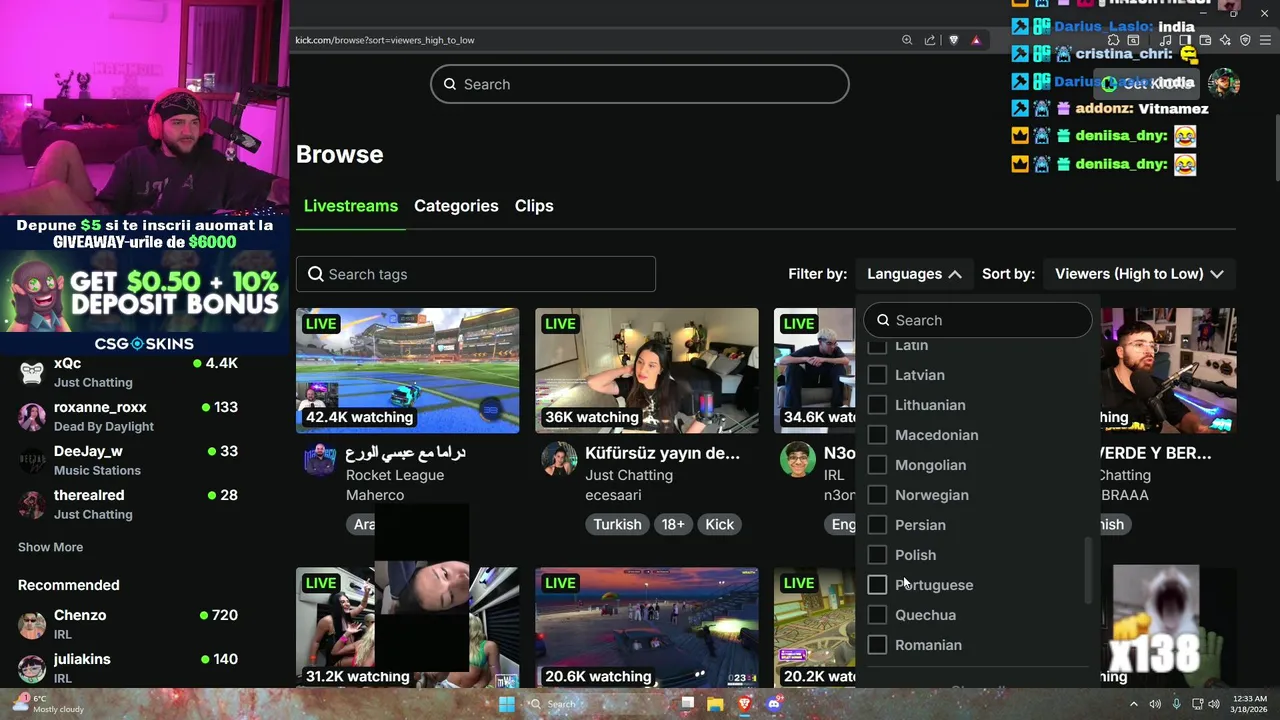
Task: Collapse the Languages filter dropdown
Action: [x=914, y=274]
